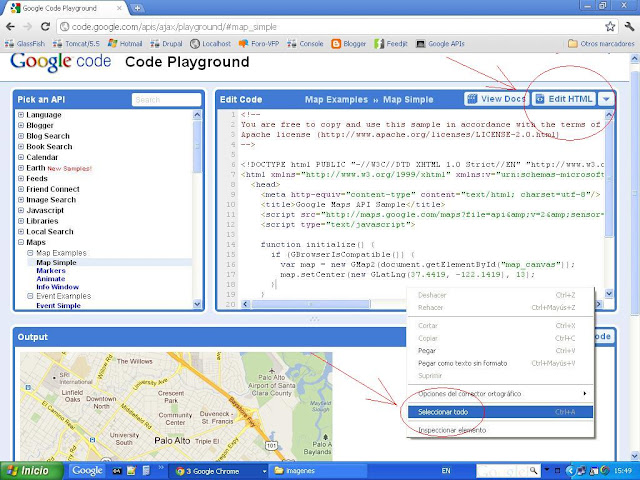Open the Hotmail bookmark

click(125, 44)
